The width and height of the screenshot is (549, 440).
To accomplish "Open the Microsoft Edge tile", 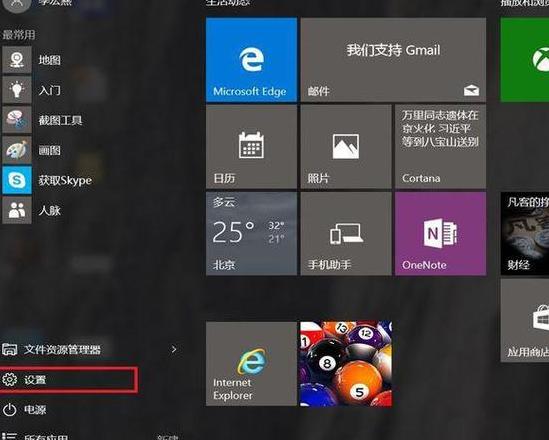I will point(251,60).
